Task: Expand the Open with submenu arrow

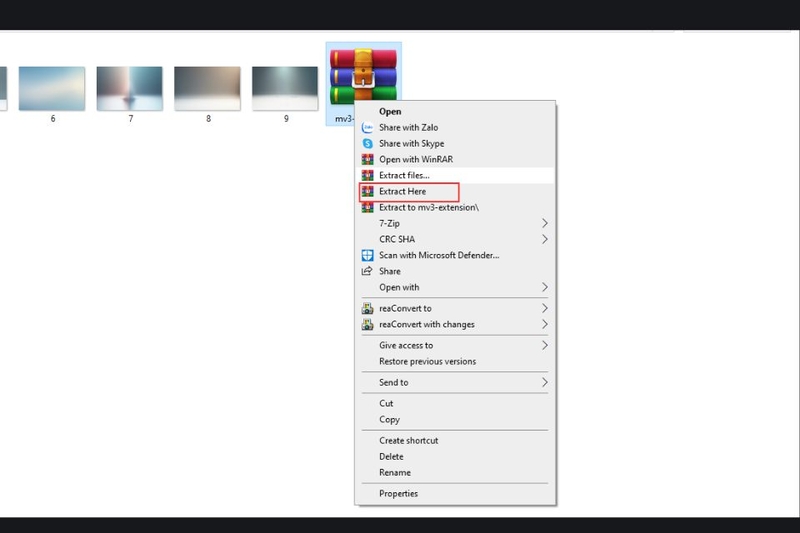Action: [x=544, y=287]
